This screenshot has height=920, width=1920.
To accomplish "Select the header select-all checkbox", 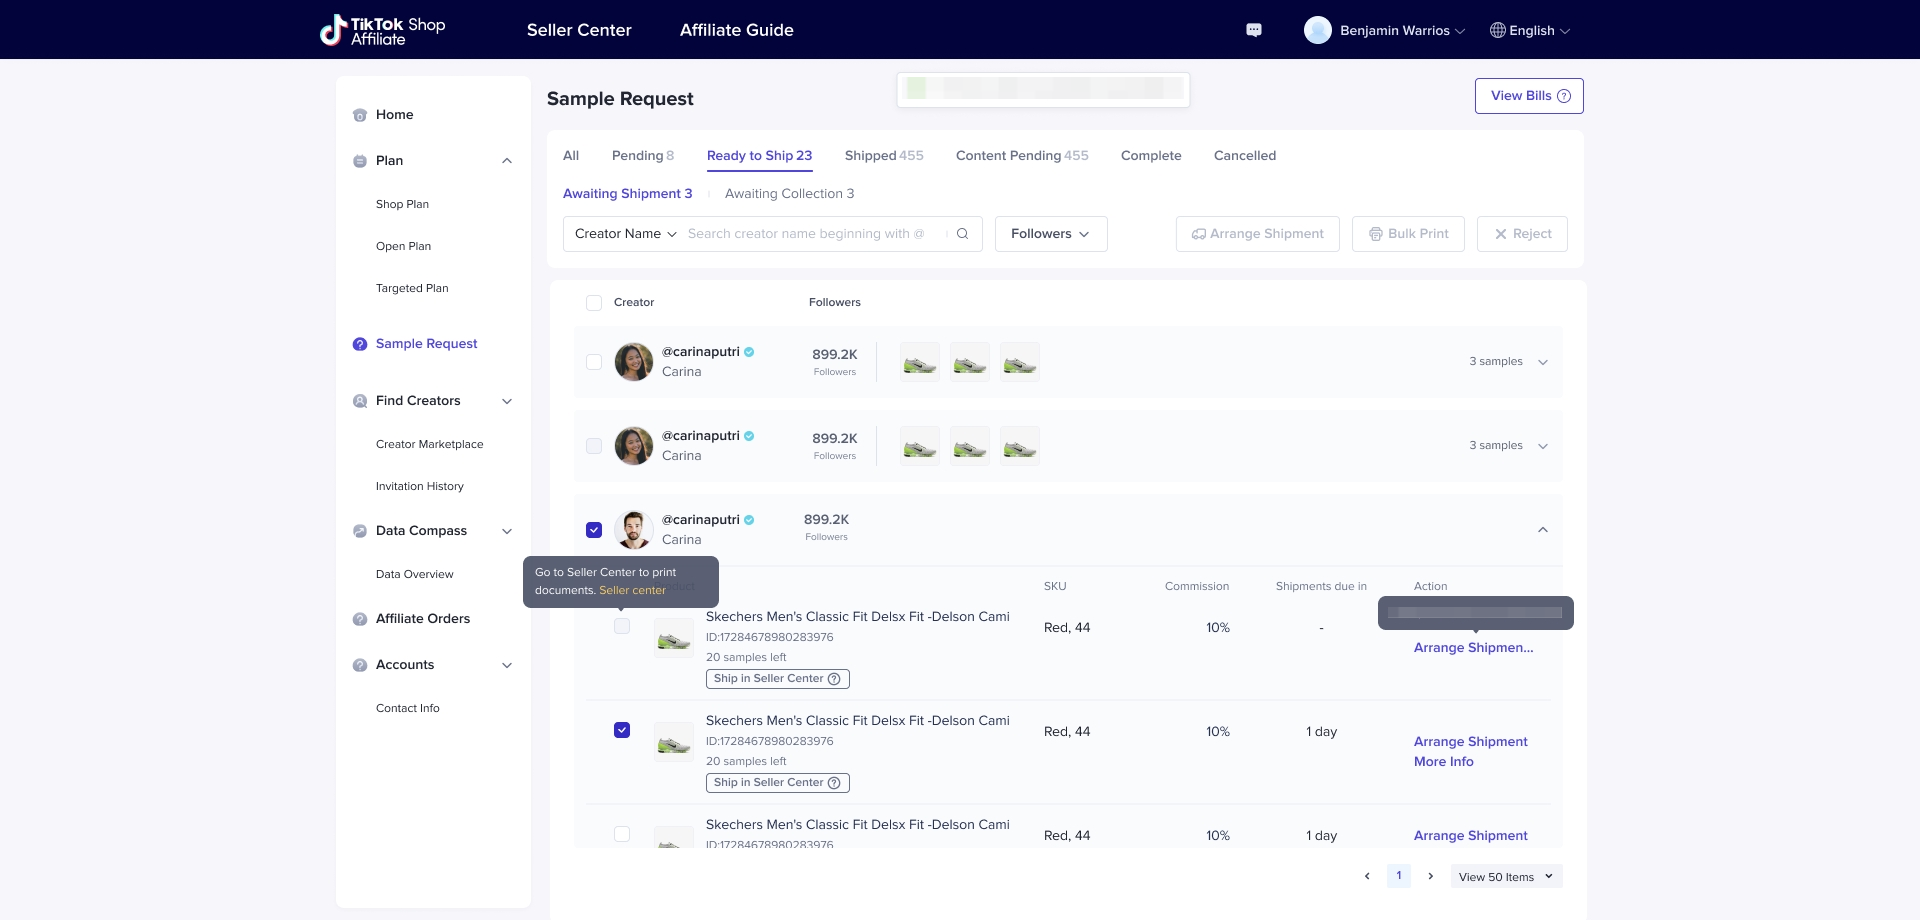I will tap(594, 303).
